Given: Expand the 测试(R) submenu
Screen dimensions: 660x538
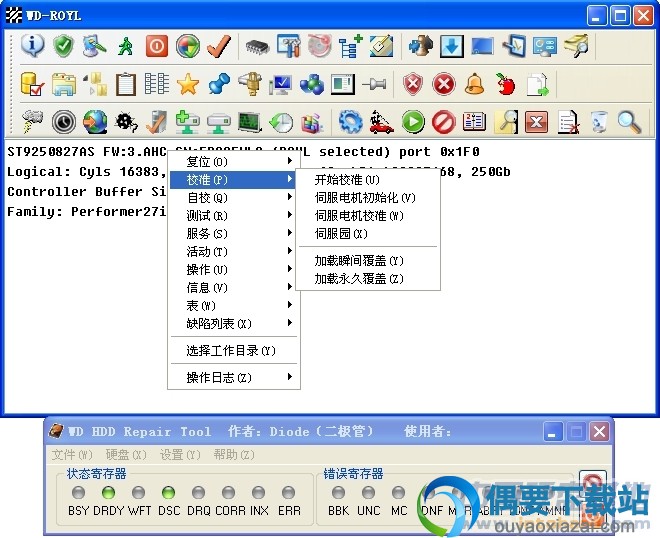Looking at the screenshot, I should 234,216.
